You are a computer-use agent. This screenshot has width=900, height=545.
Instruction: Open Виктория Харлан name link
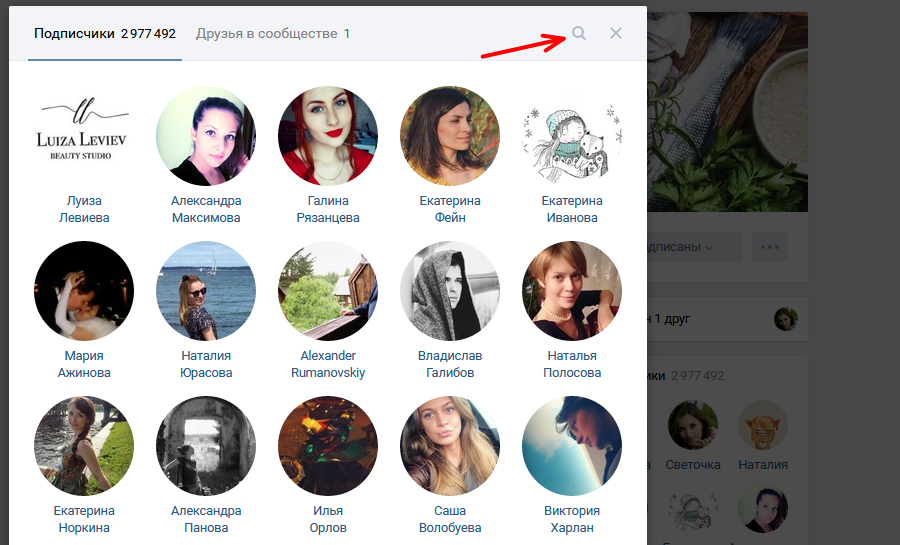point(572,519)
